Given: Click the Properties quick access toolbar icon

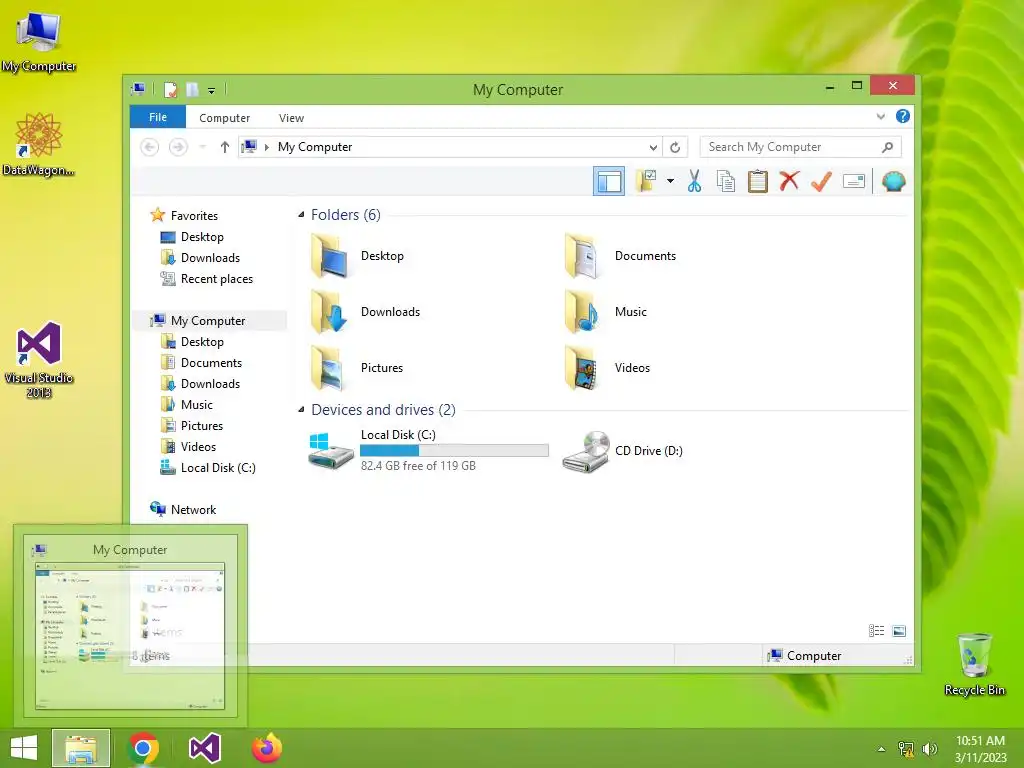Looking at the screenshot, I should pos(170,89).
